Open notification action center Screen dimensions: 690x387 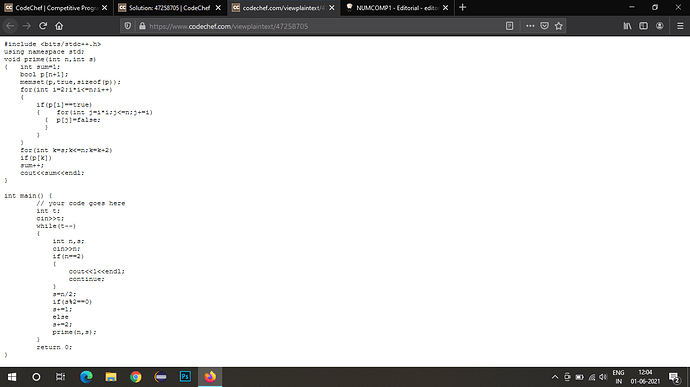pyautogui.click(x=675, y=377)
